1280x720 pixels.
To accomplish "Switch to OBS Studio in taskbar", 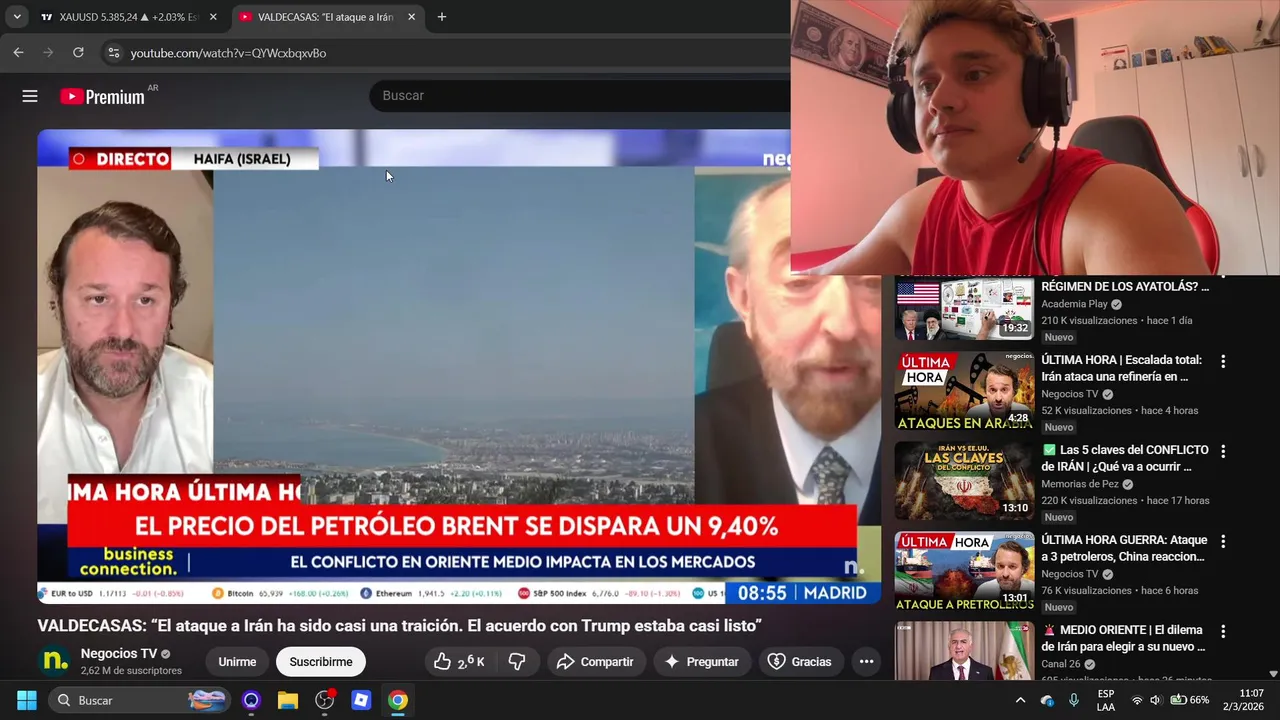I will pos(324,700).
